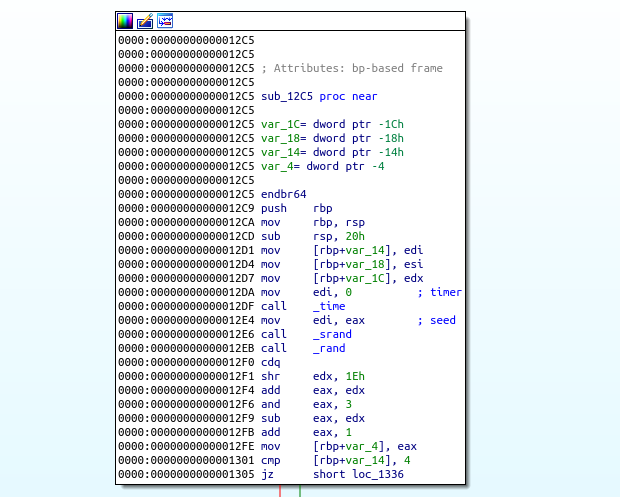Click the green branch edge below the node
This screenshot has width=620, height=497.
click(301, 491)
